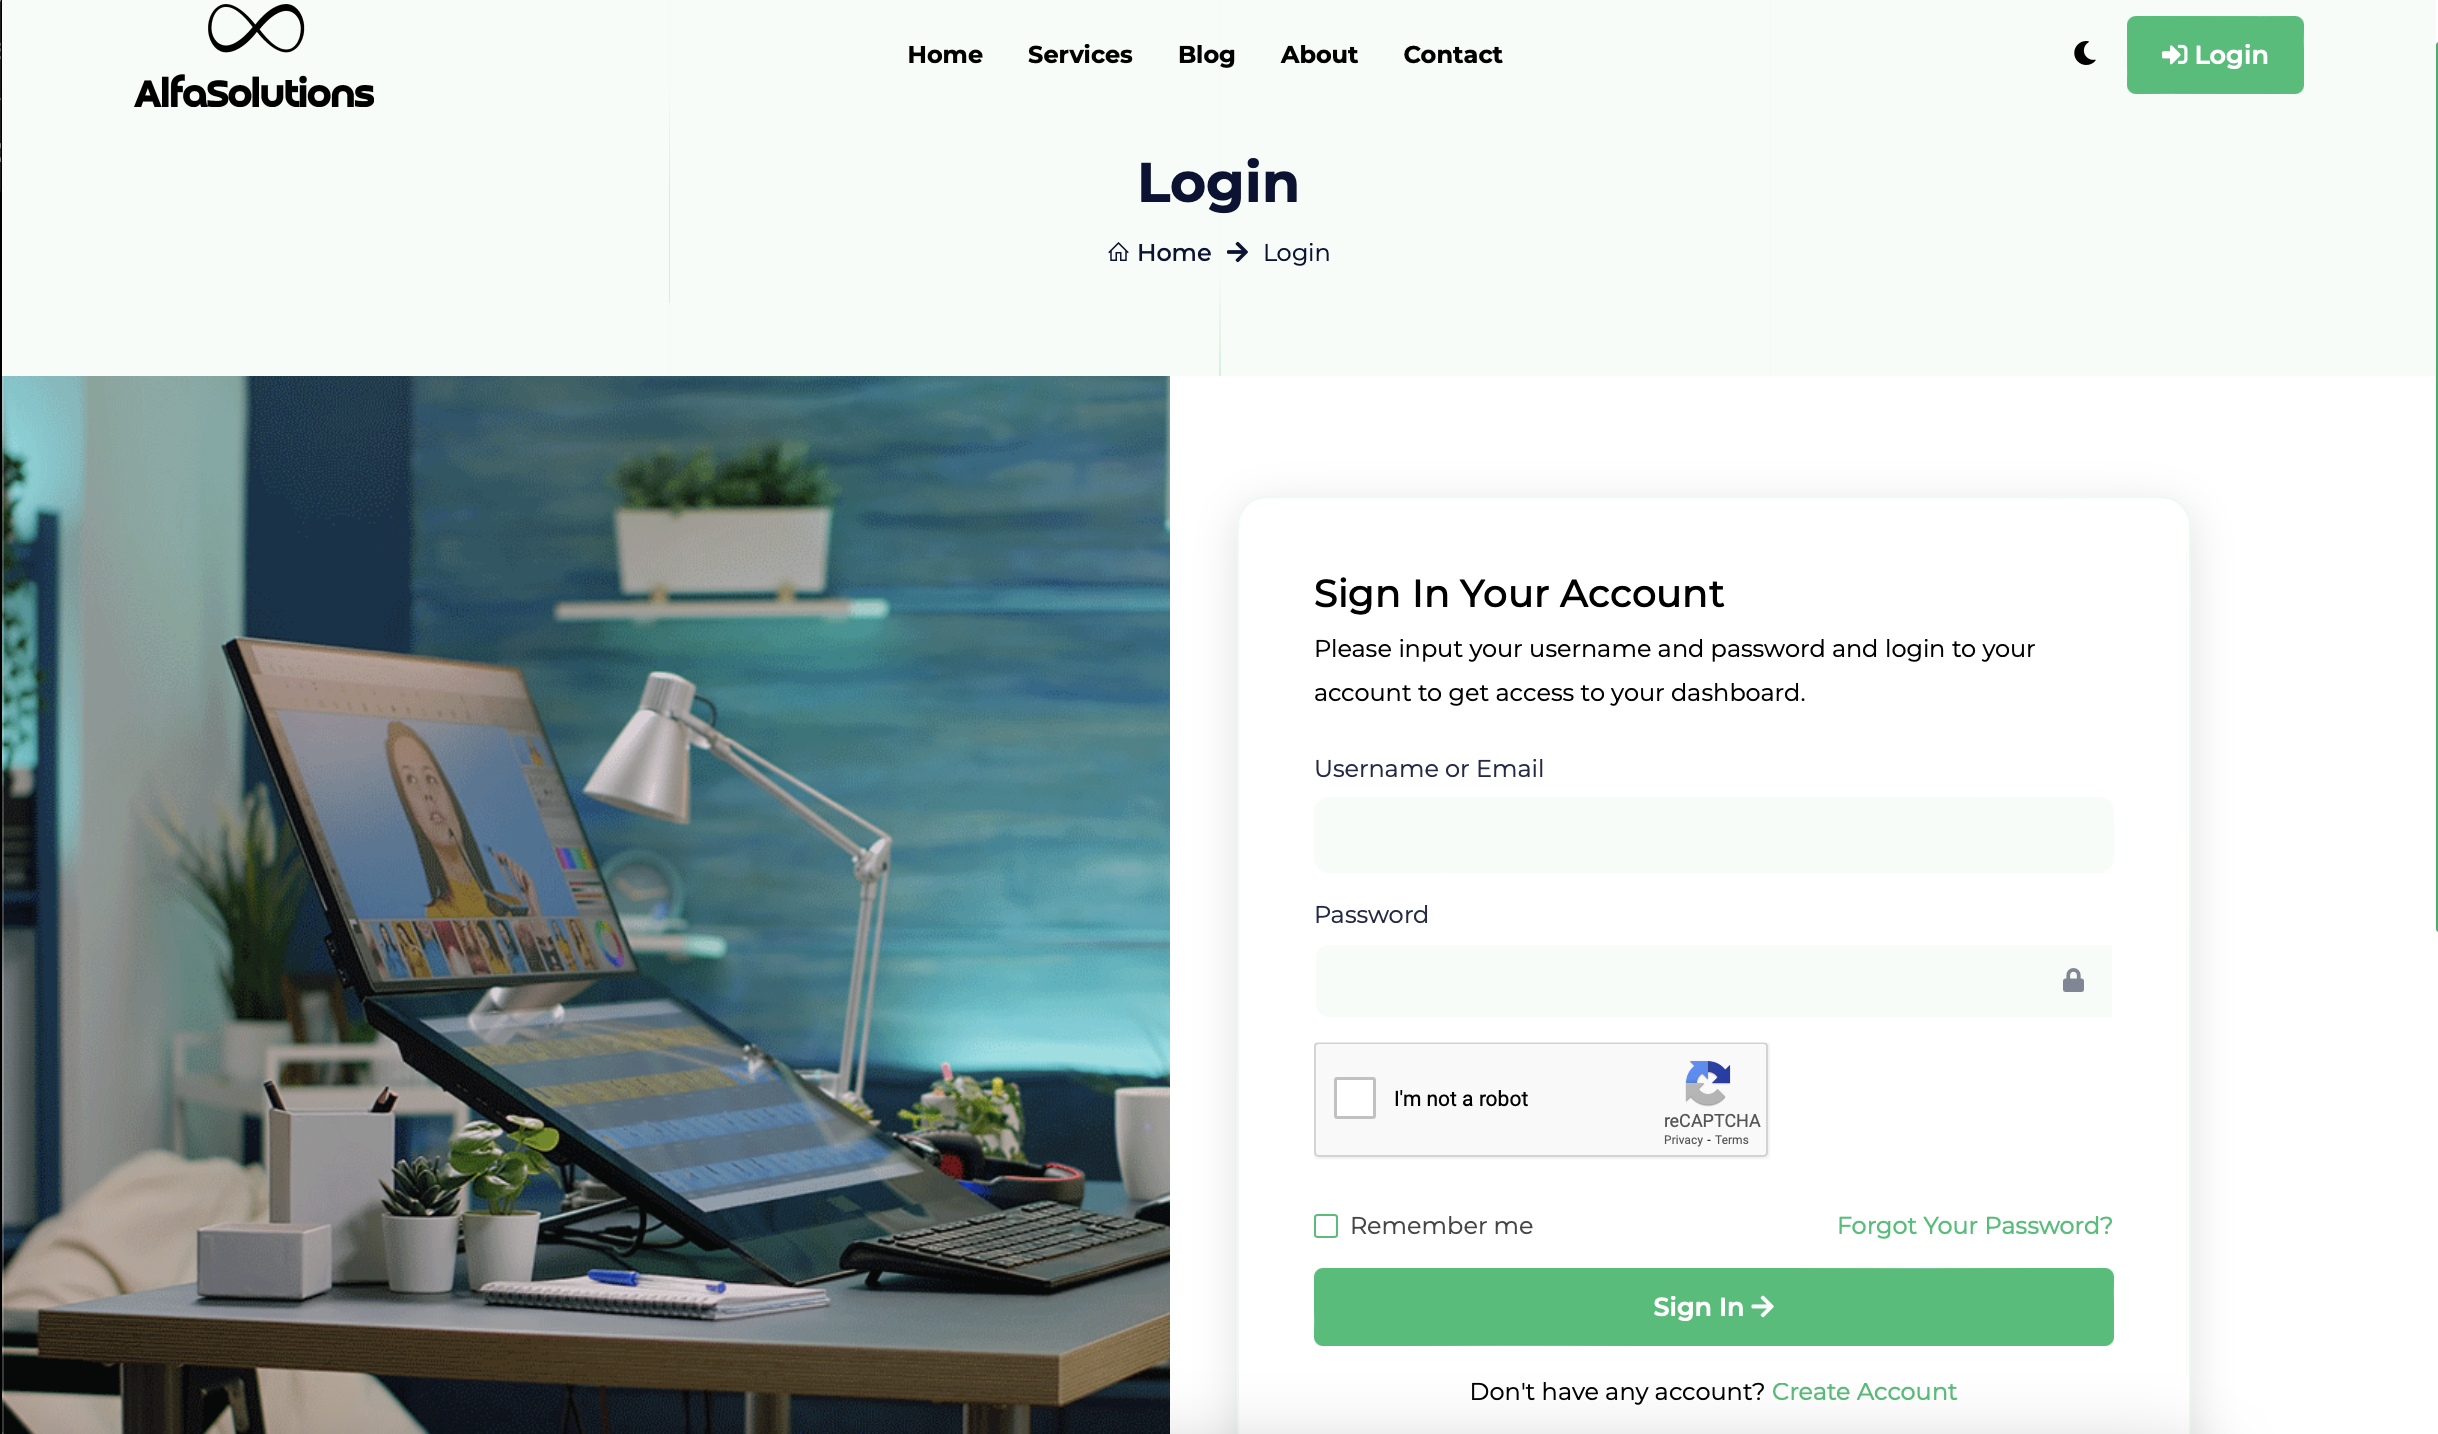Click the breadcrumb arrow between Home and Login
Screen dimensions: 2438x1434
tap(1237, 252)
